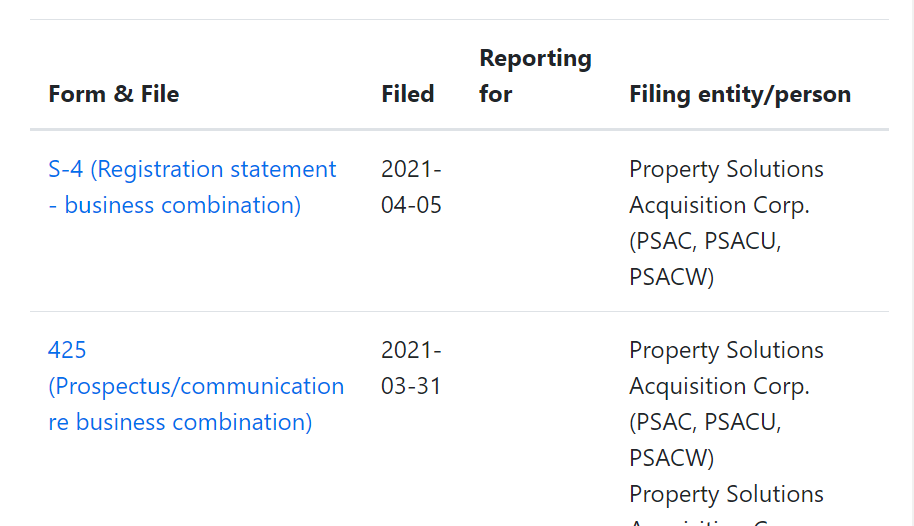The image size is (914, 526).
Task: Click the row separator between S-4 and 425
Action: click(459, 311)
